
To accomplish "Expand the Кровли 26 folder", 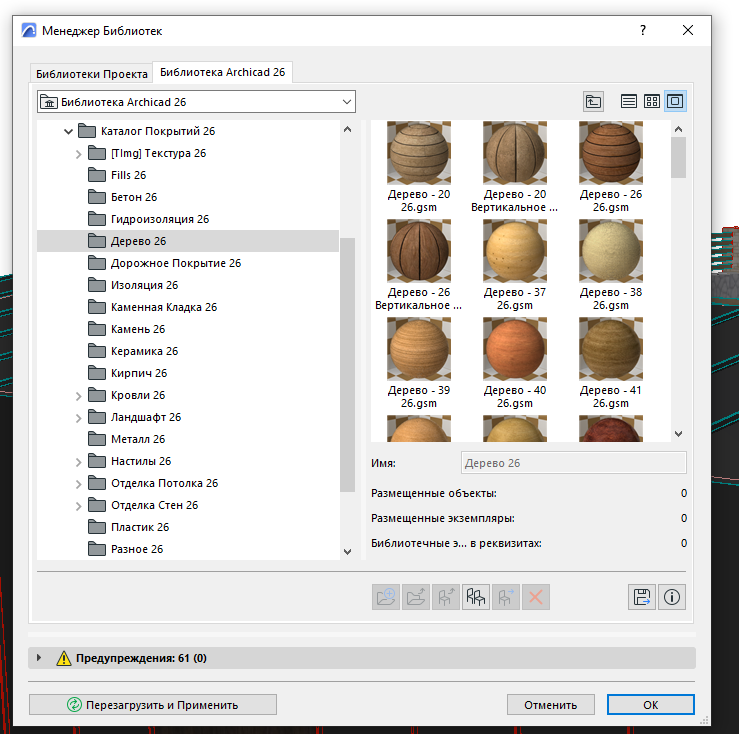I will 79,396.
